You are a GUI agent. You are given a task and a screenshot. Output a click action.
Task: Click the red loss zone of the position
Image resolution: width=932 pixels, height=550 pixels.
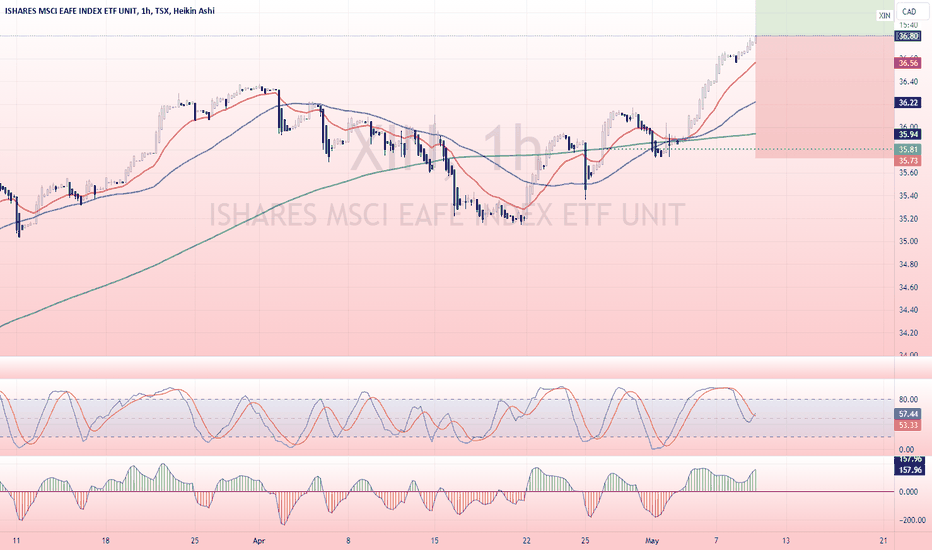coord(824,97)
